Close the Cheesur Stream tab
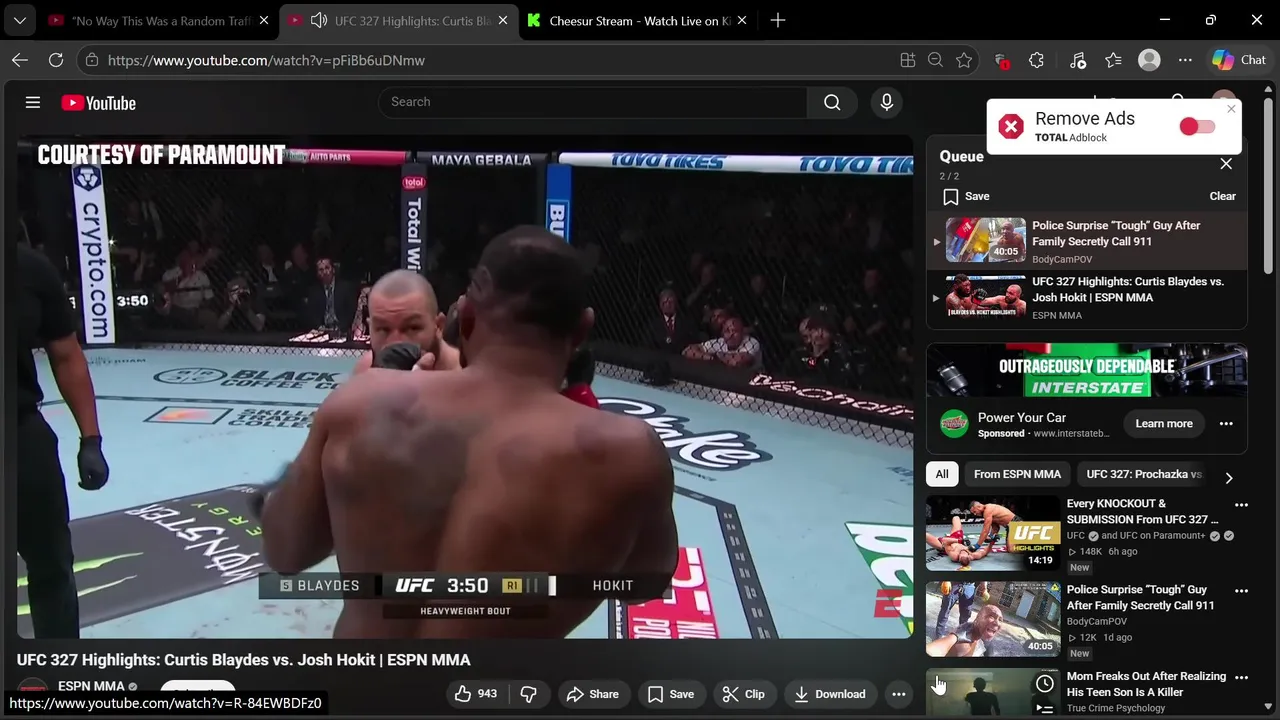This screenshot has width=1280, height=720. [x=742, y=21]
